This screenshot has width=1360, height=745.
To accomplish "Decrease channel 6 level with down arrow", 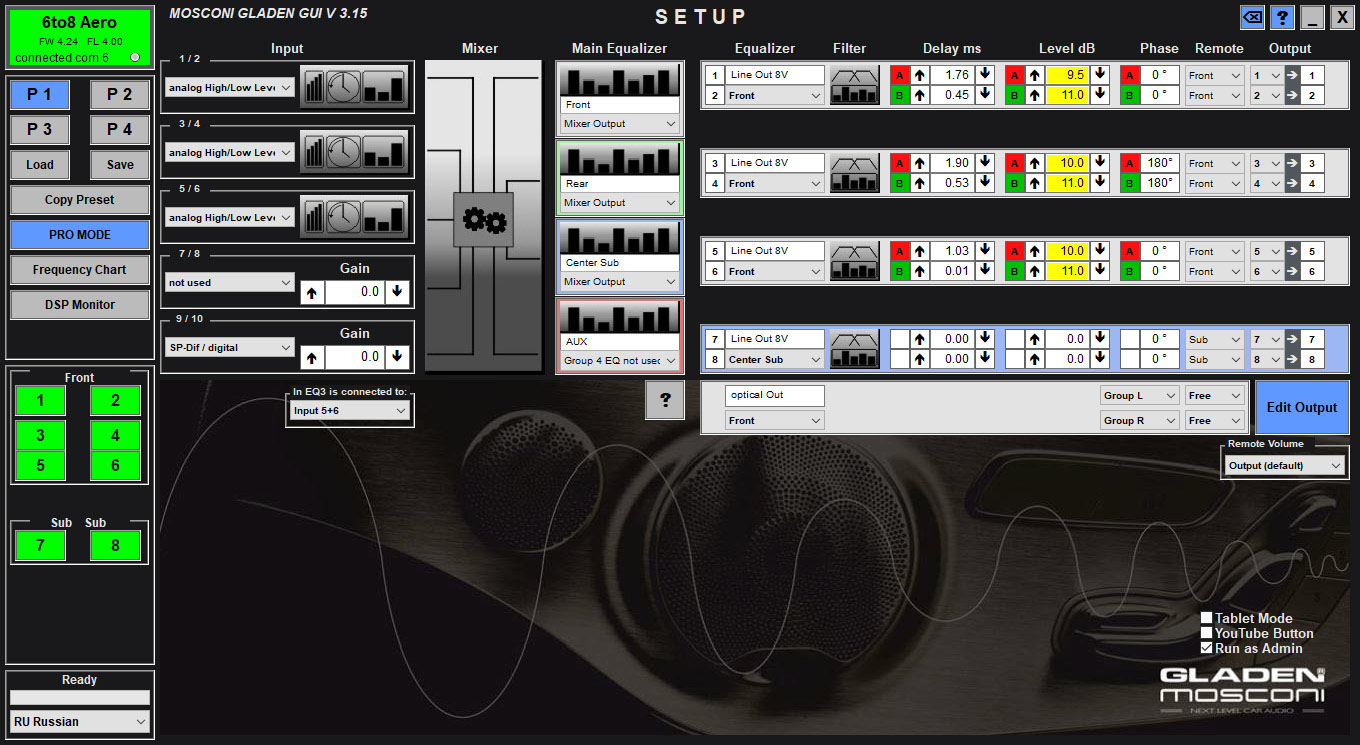I will coord(1100,271).
